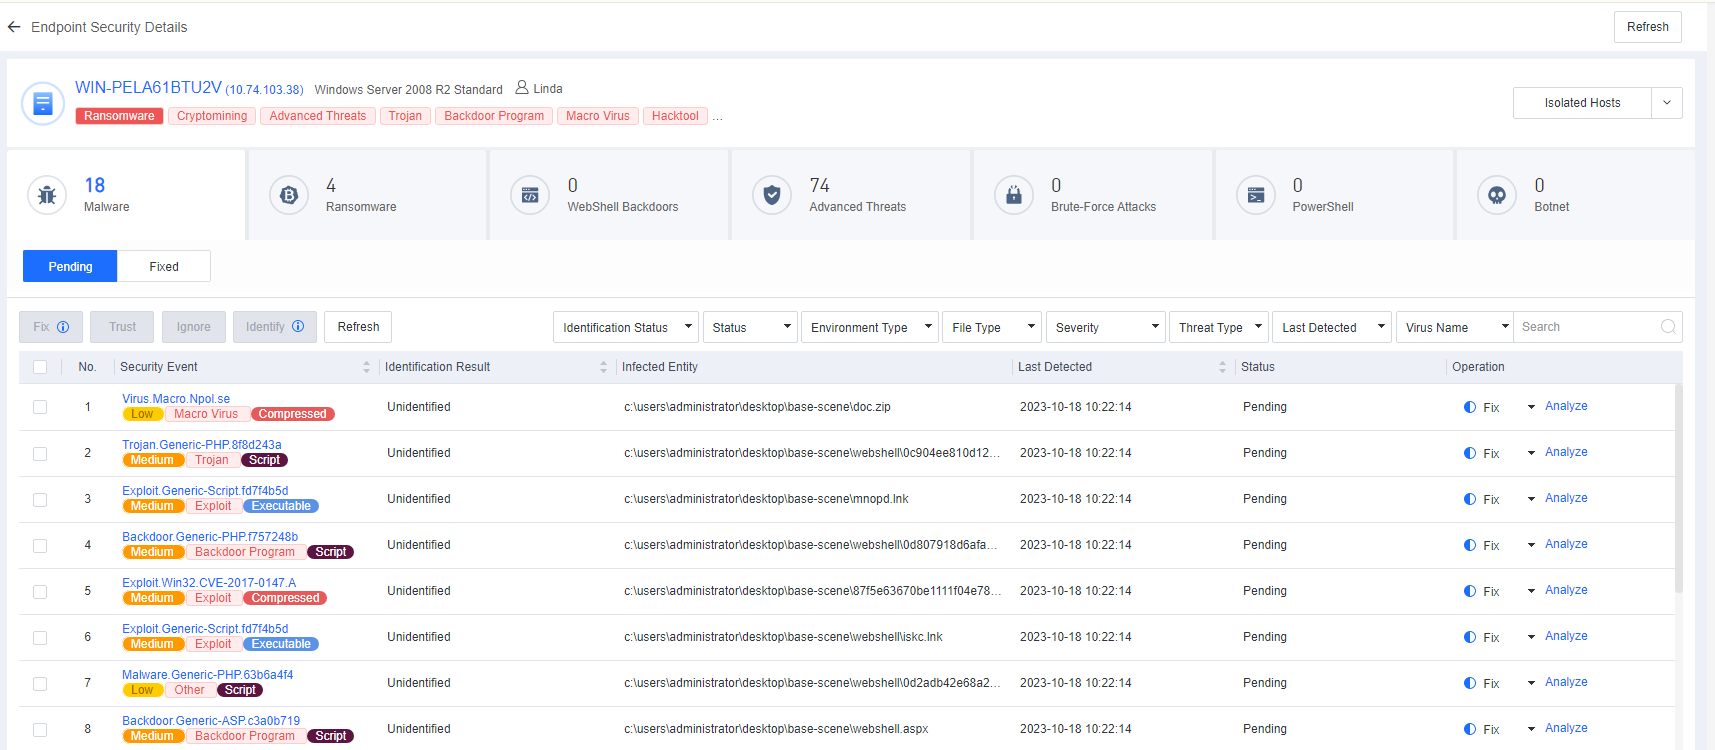Open the Ransomware bitcoin icon card
The image size is (1715, 750).
pyautogui.click(x=289, y=195)
